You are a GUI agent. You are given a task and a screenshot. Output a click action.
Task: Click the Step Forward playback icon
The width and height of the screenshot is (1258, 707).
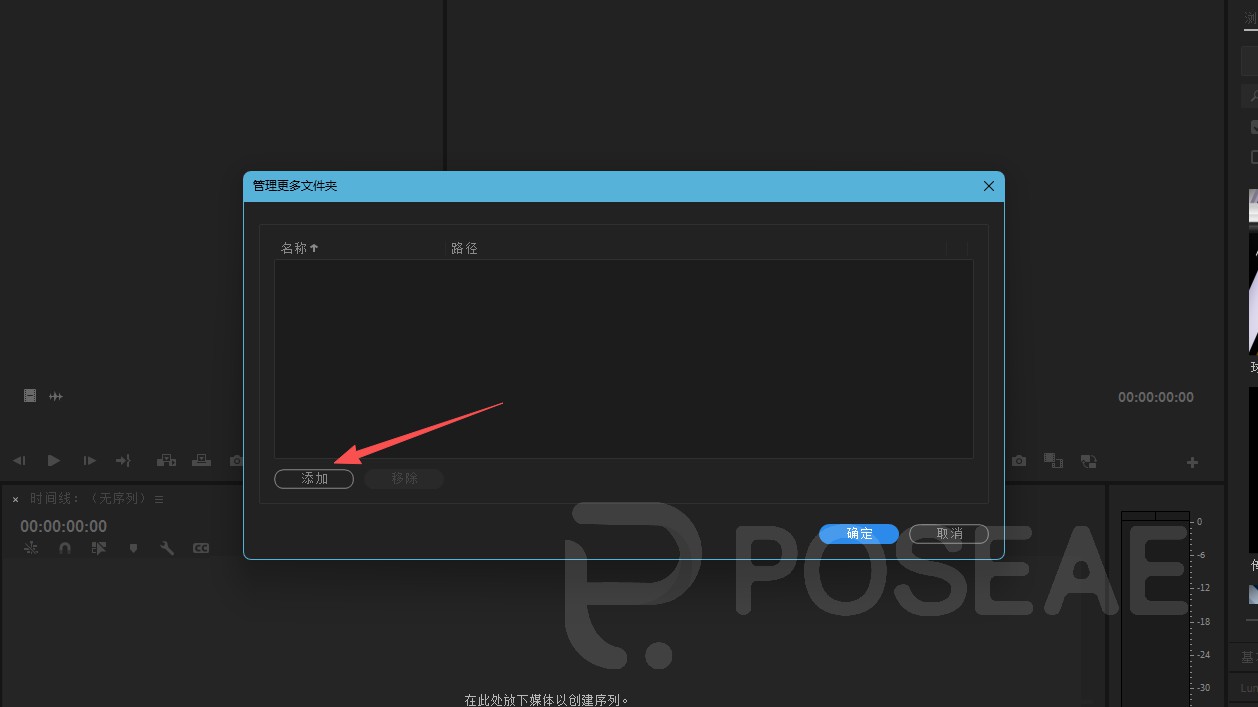click(88, 460)
